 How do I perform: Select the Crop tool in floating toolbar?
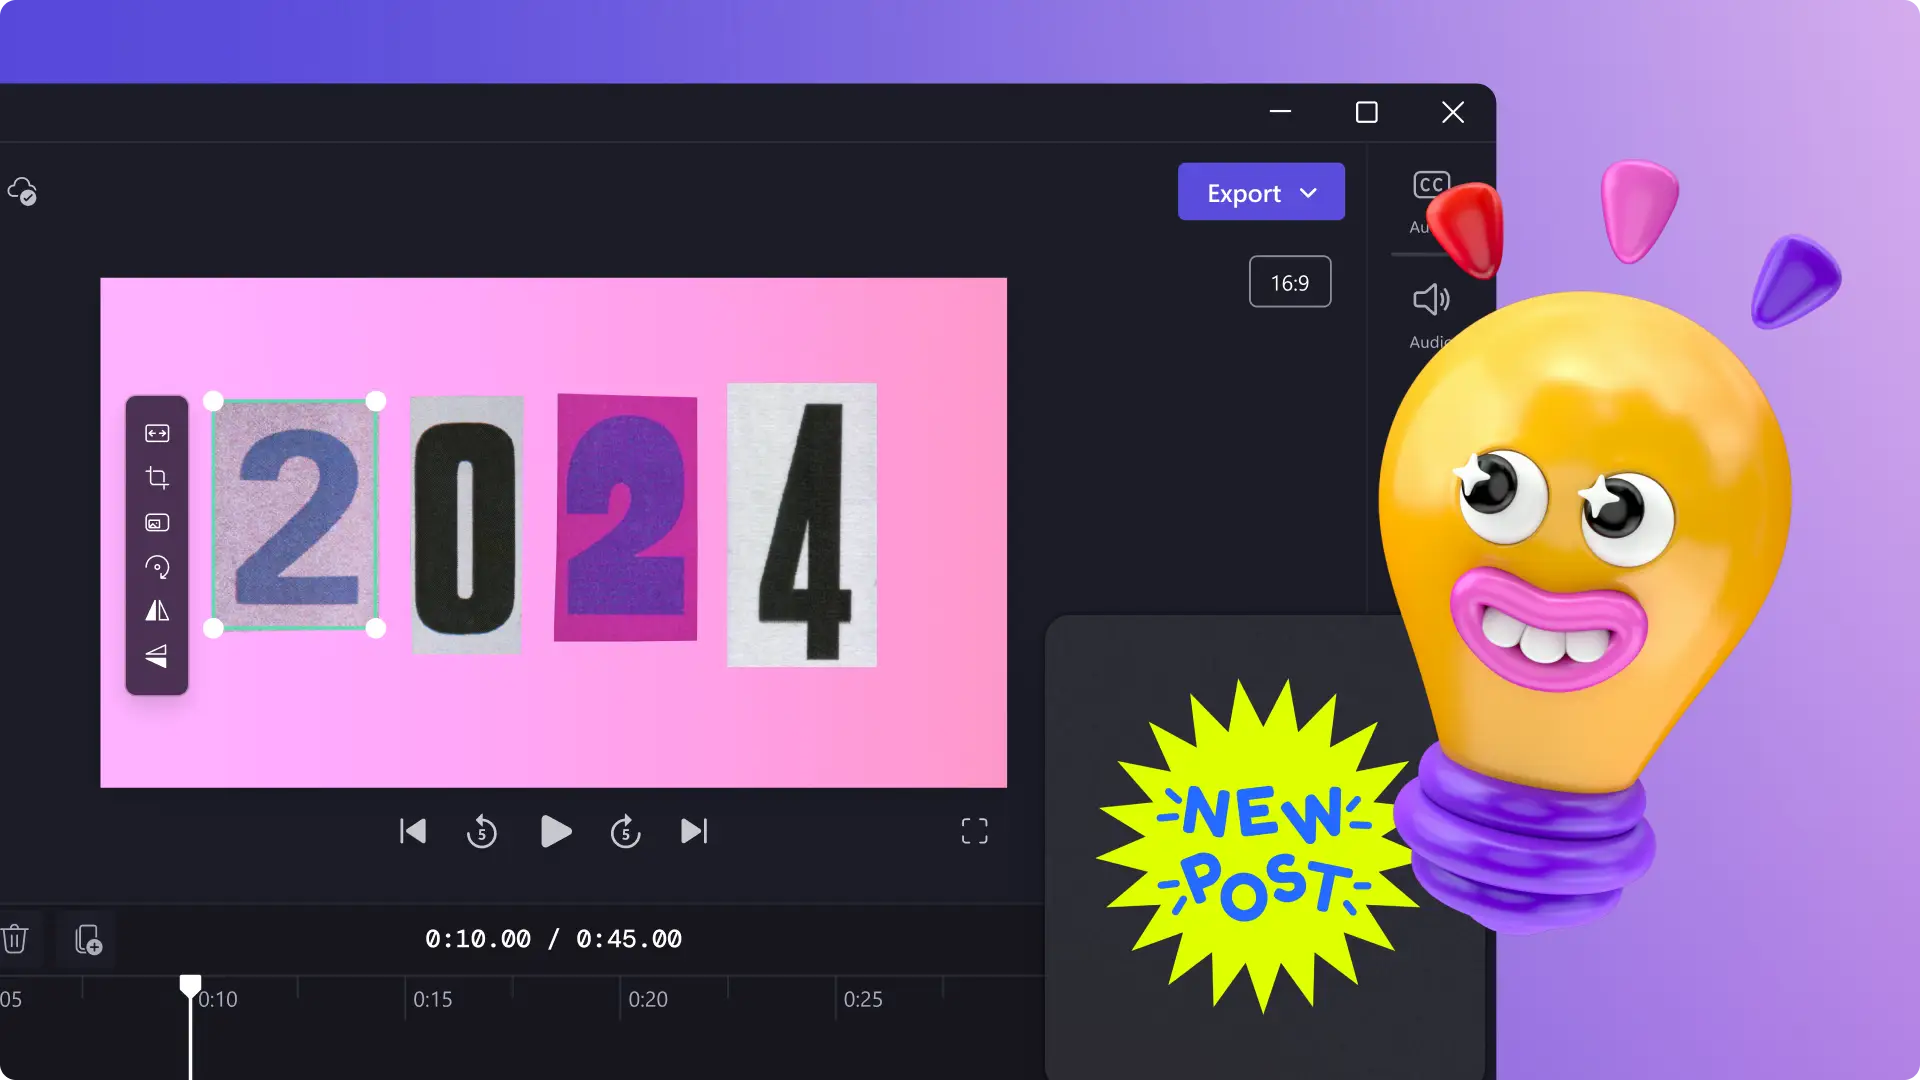(x=157, y=478)
